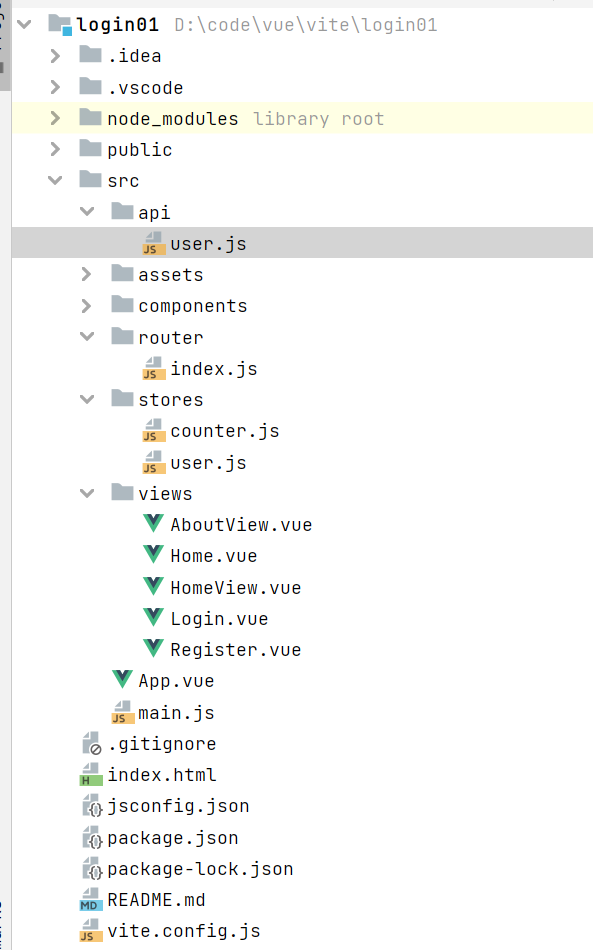The width and height of the screenshot is (593, 950).
Task: Click the node_modules folder icon
Action: pyautogui.click(x=90, y=117)
